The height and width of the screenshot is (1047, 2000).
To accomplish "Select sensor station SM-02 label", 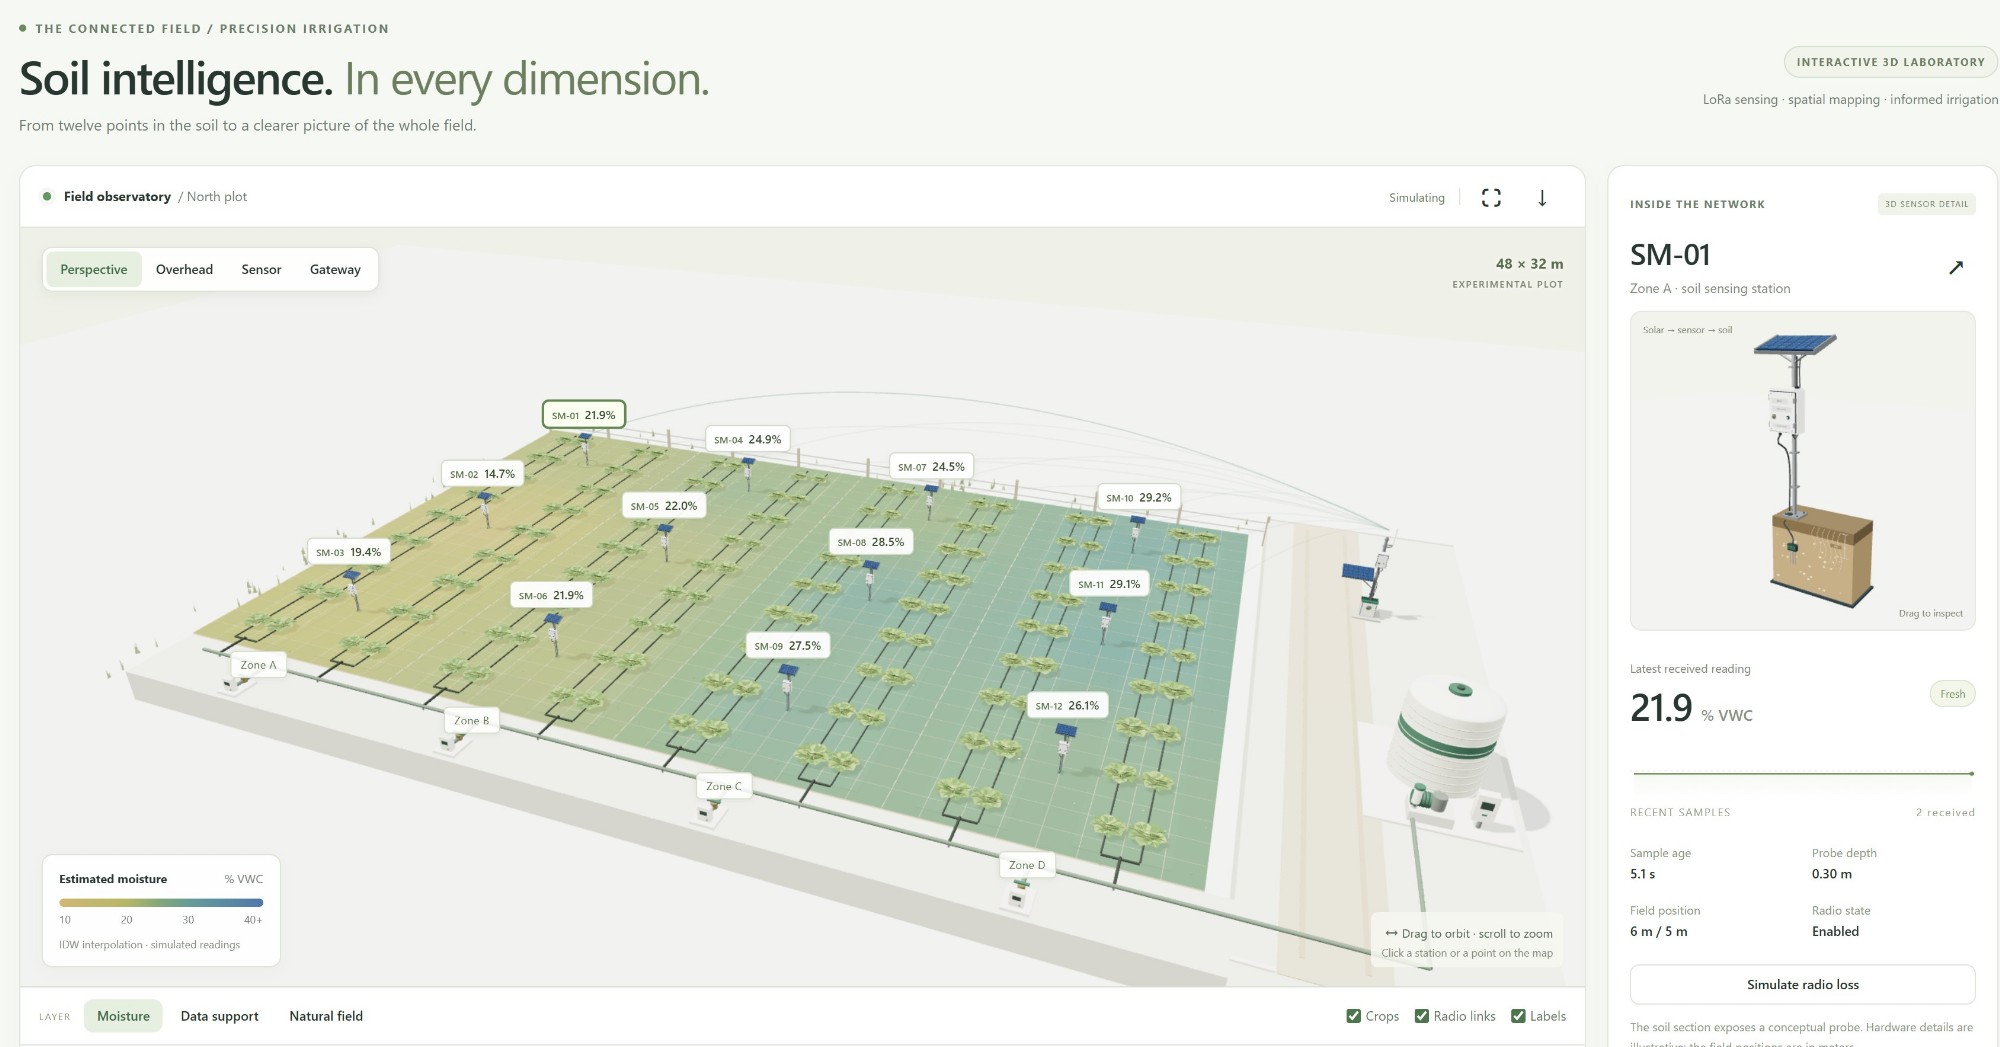I will click(x=483, y=474).
